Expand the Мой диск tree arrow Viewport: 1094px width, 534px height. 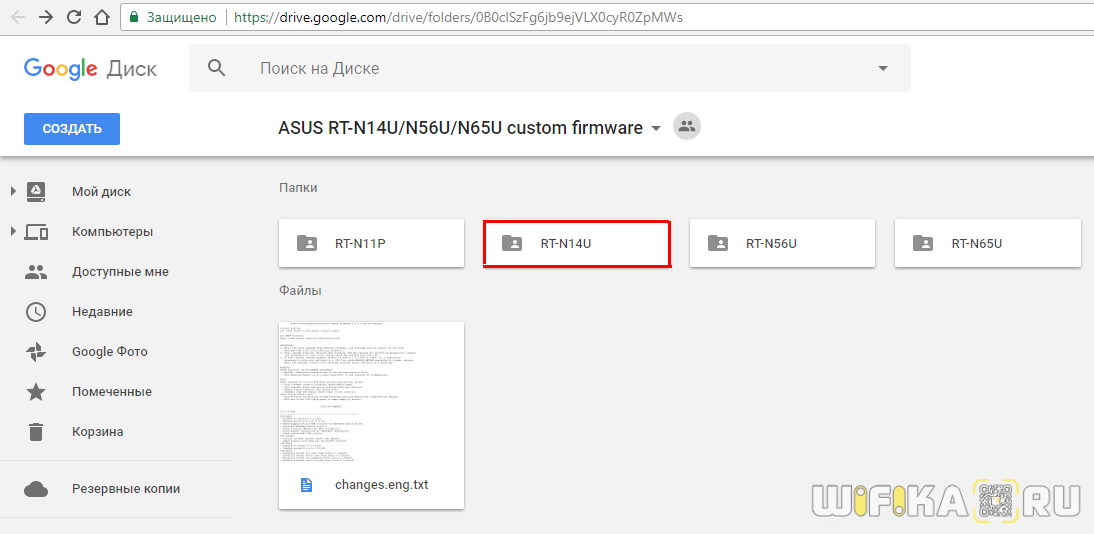(13, 191)
